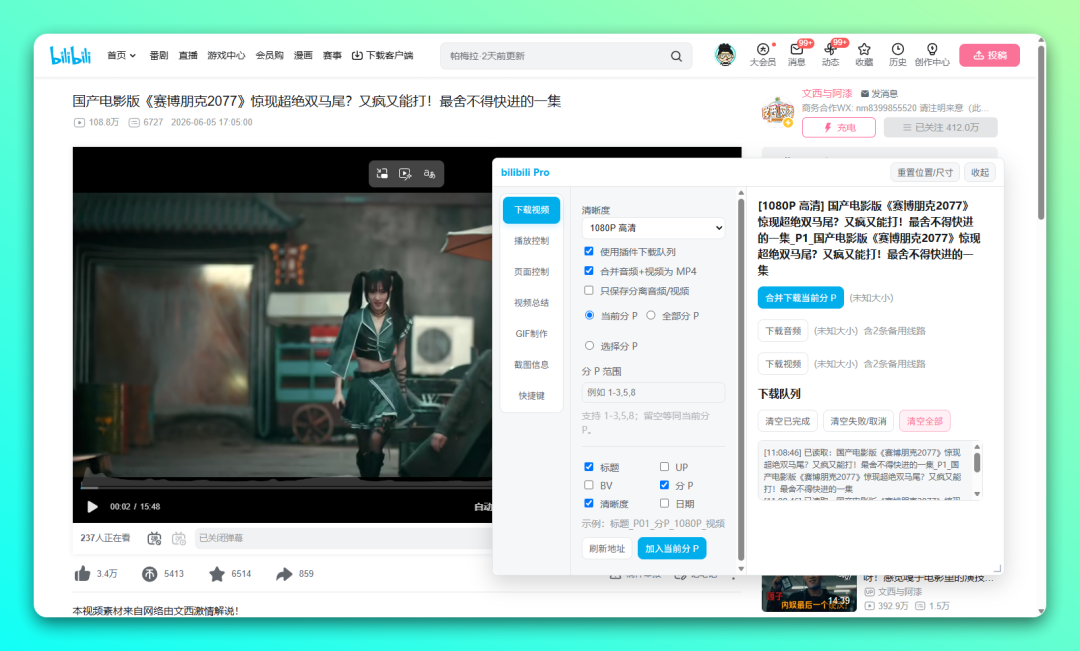Click the 合并下载当前分 P button
The image size is (1080, 651).
coord(800,298)
